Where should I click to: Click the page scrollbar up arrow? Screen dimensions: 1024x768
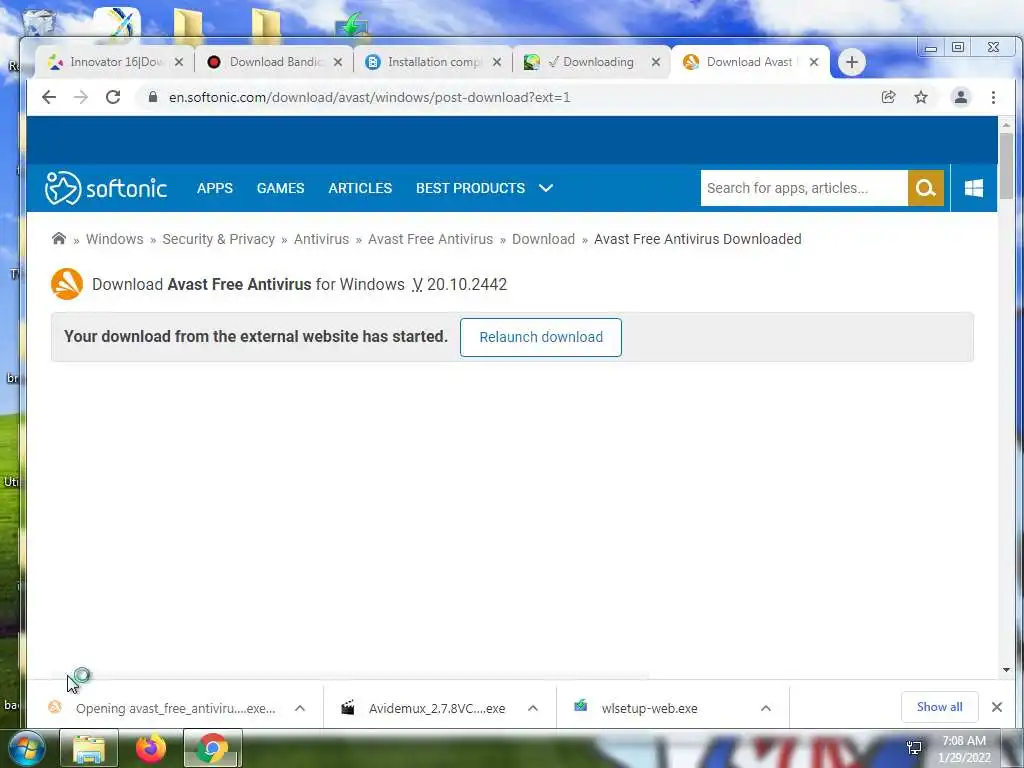1006,125
